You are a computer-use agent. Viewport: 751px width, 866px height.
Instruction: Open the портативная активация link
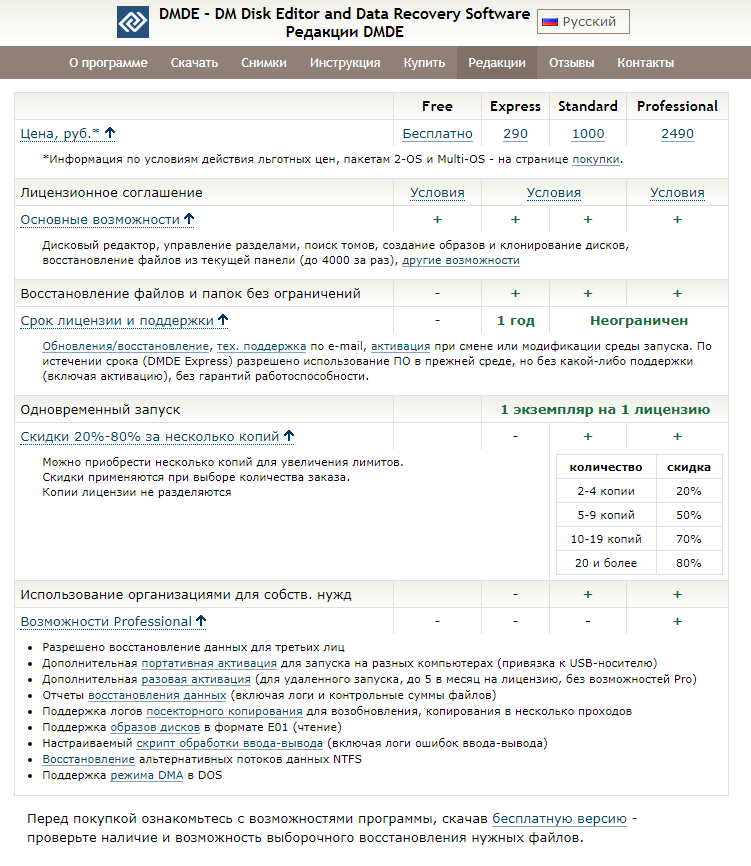click(x=209, y=663)
